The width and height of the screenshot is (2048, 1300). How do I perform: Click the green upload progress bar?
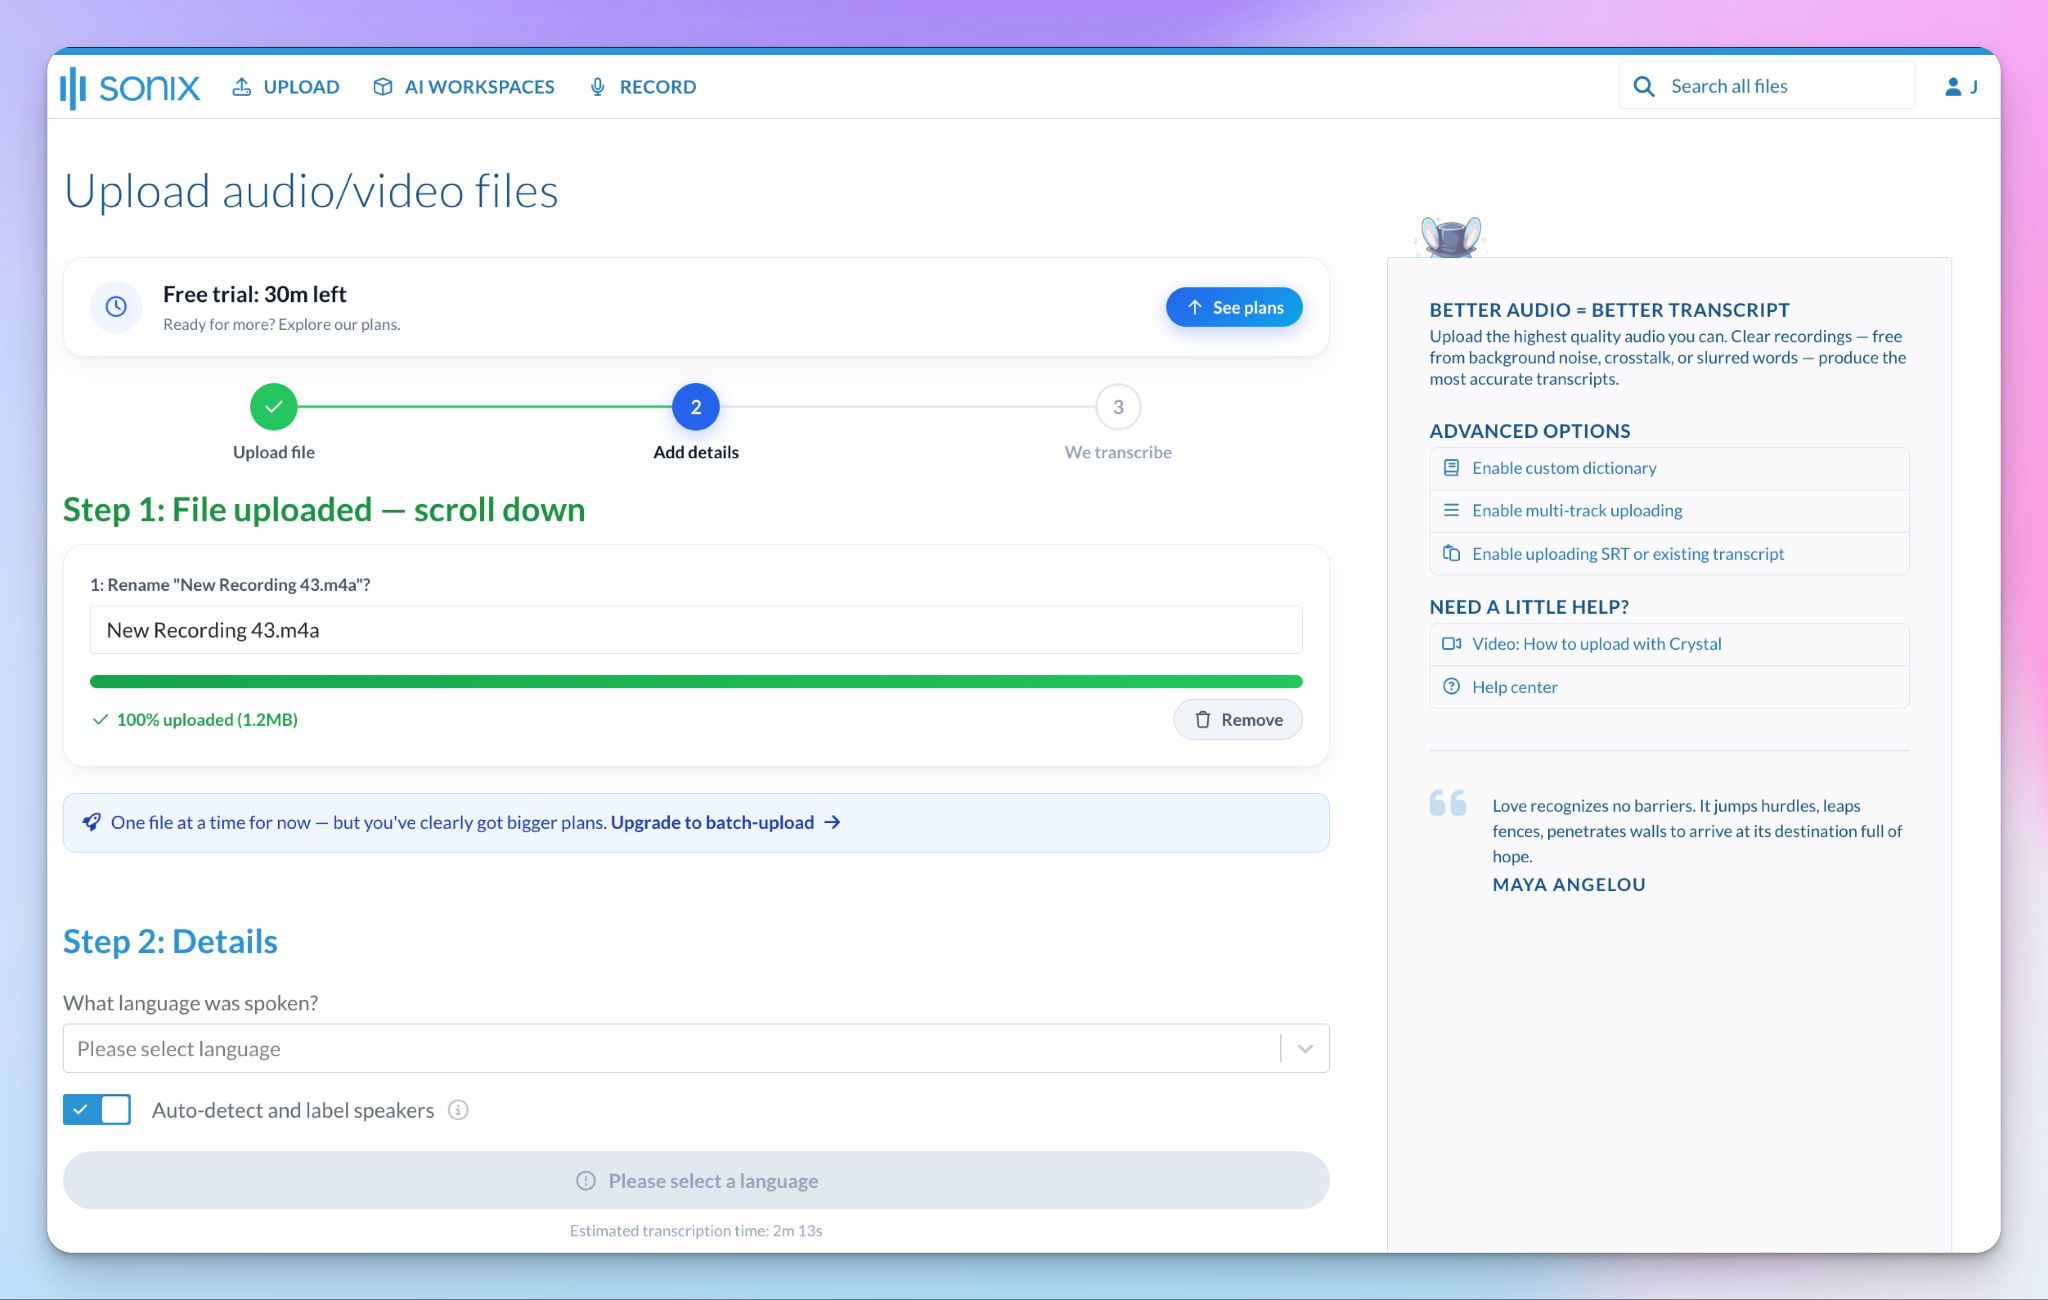696,682
